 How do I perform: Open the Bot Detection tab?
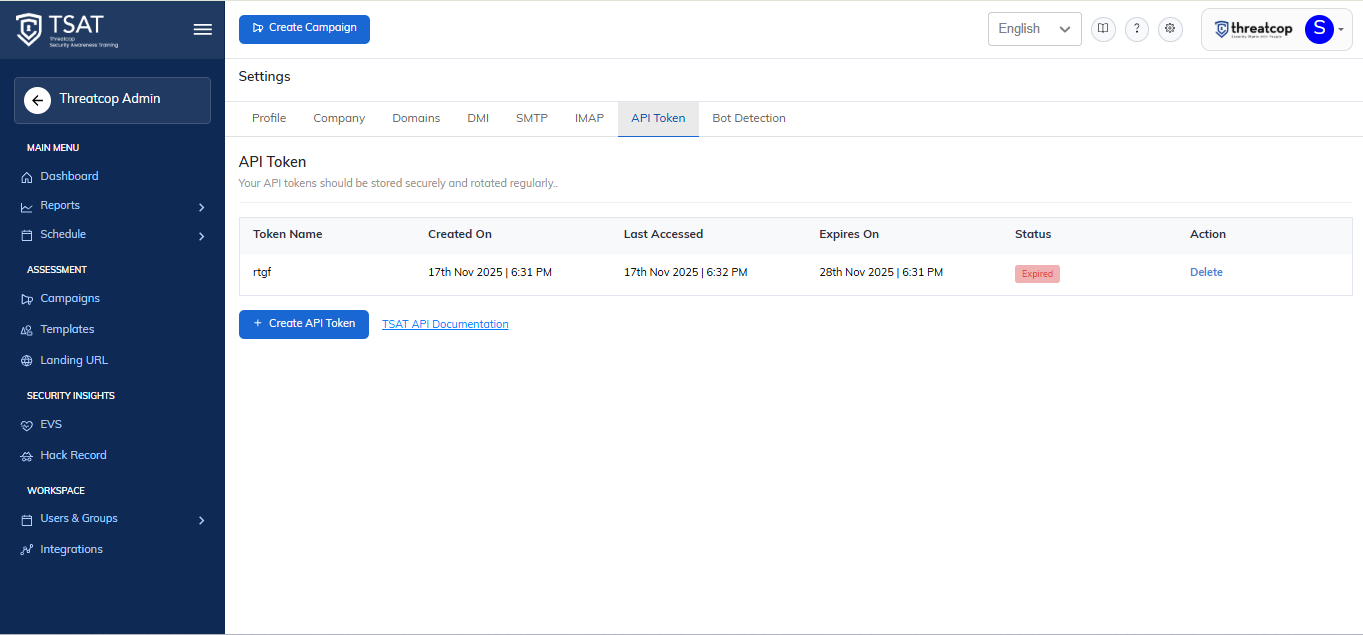(x=749, y=118)
